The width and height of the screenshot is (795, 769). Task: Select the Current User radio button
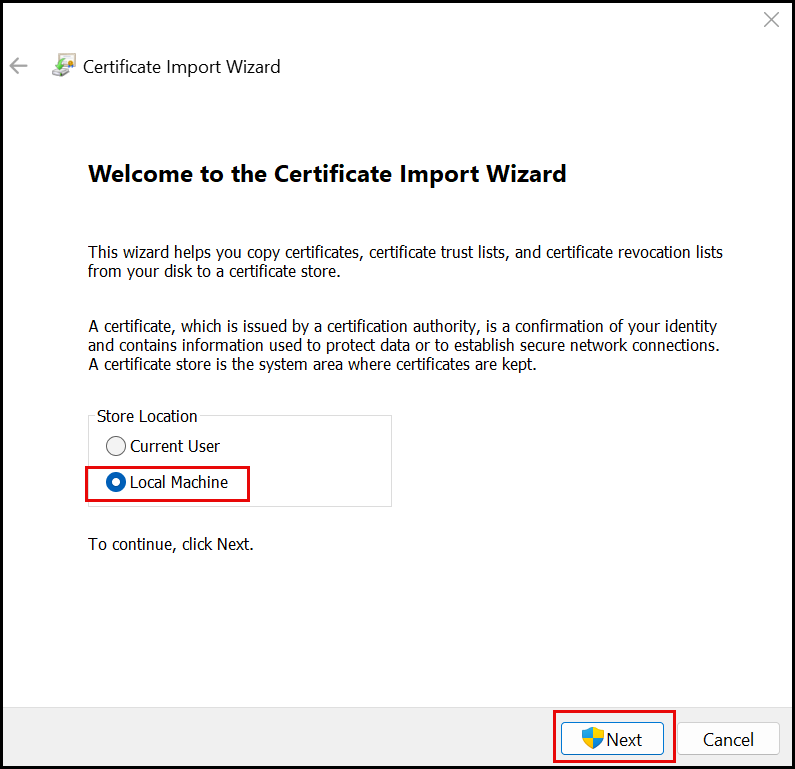tap(116, 446)
